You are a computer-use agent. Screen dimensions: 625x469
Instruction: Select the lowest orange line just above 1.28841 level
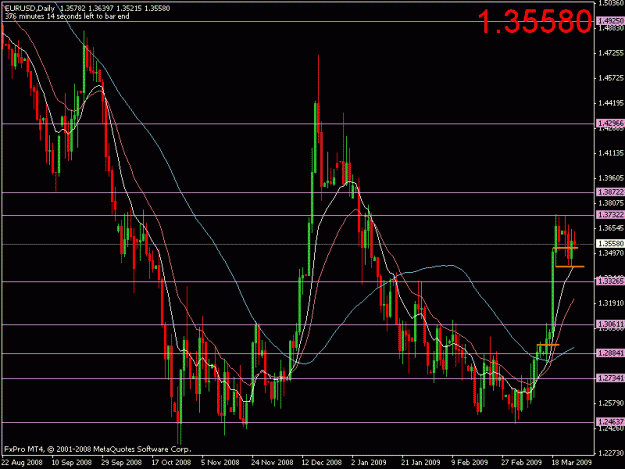[x=548, y=344]
